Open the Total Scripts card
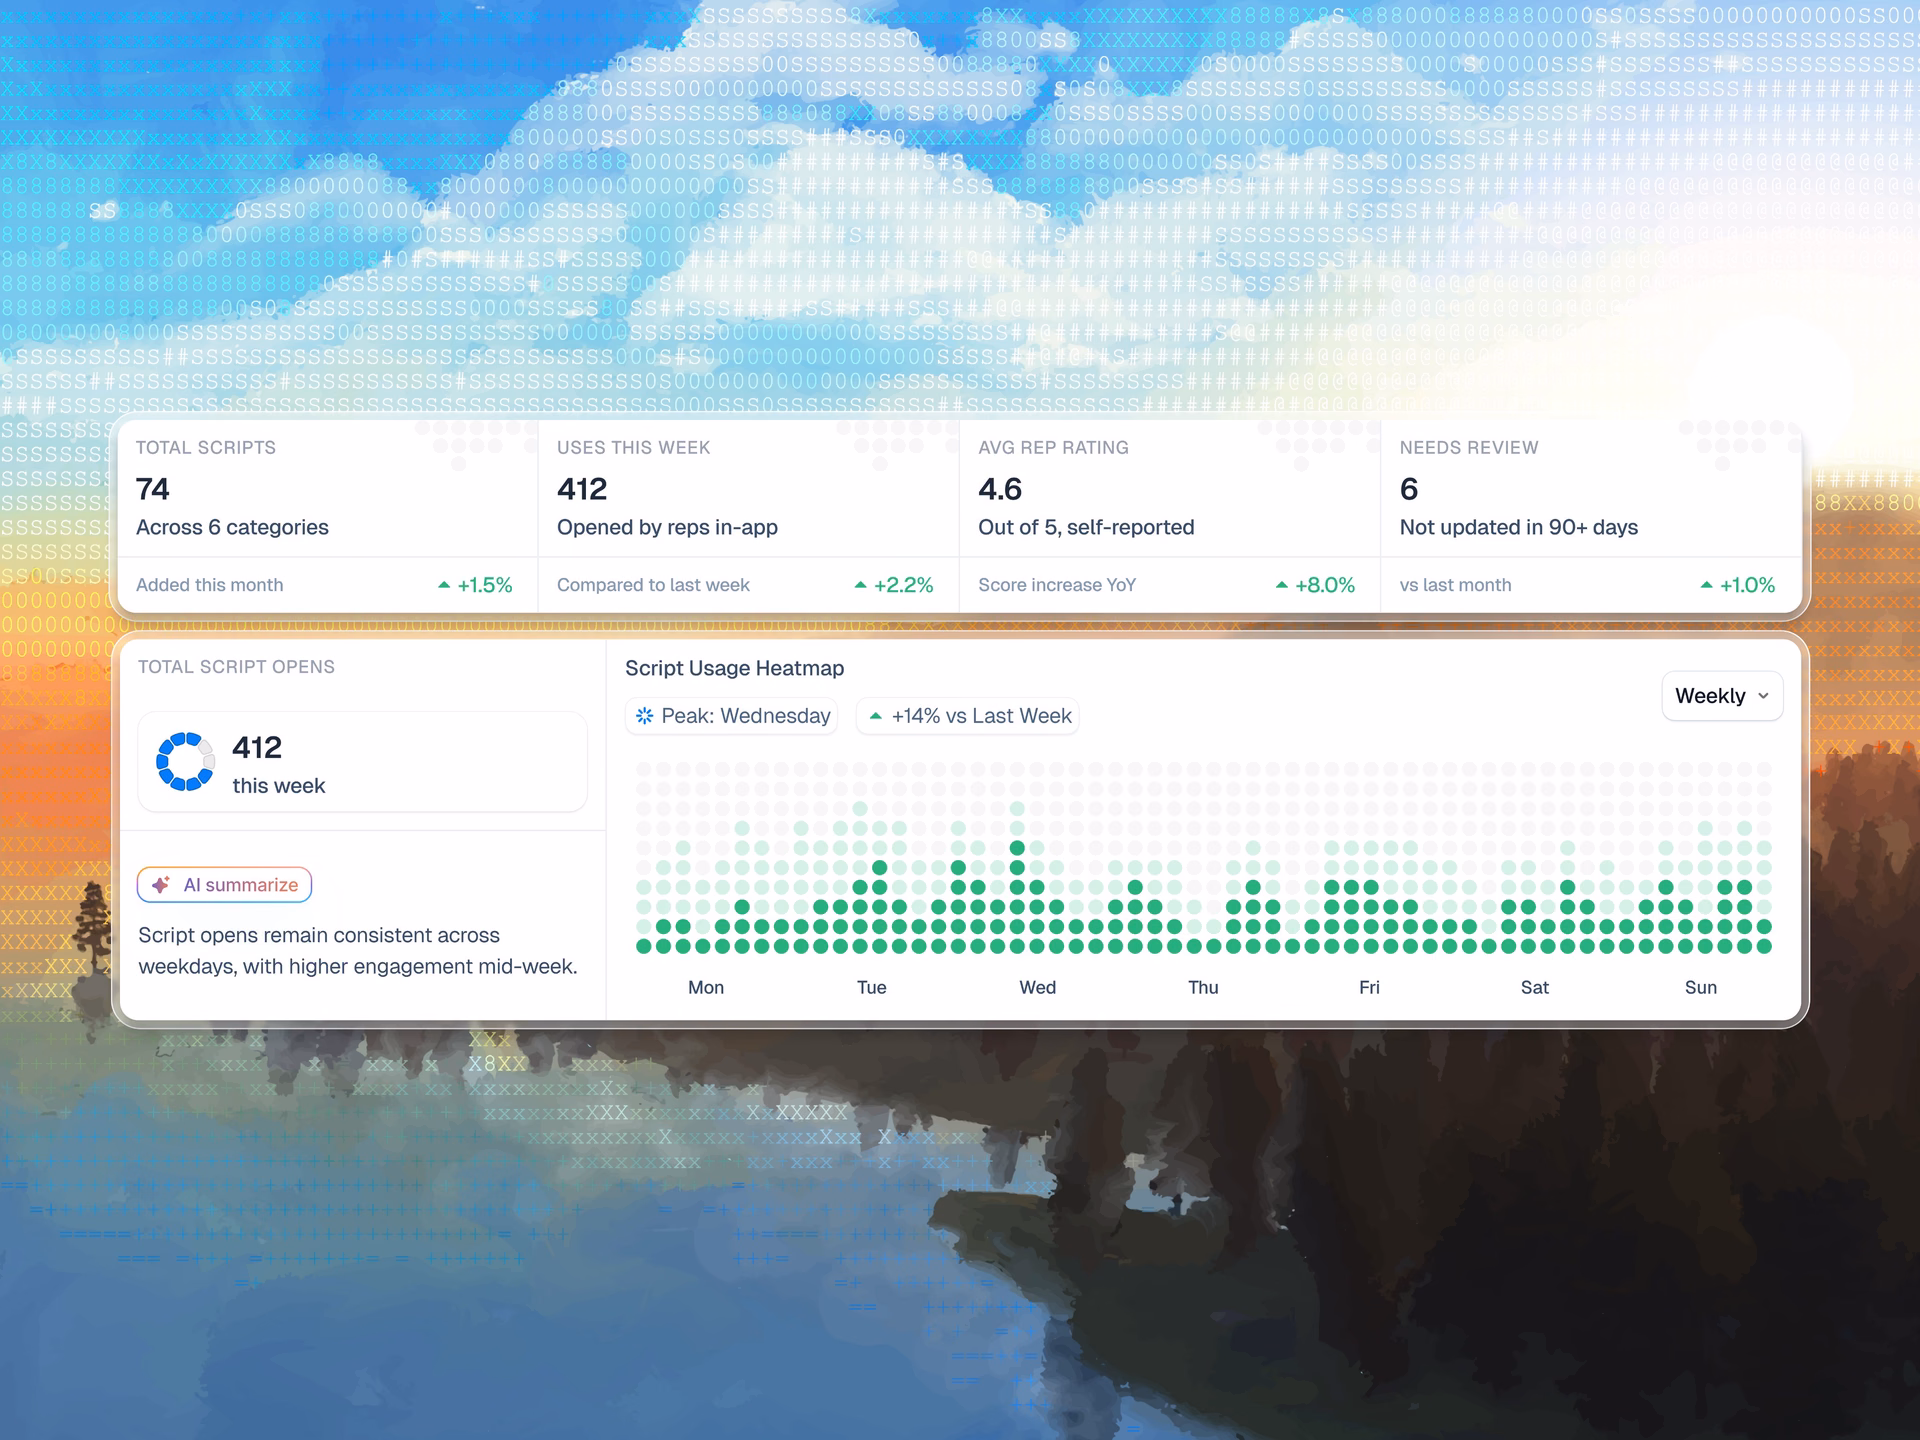This screenshot has height=1440, width=1920. pos(328,516)
